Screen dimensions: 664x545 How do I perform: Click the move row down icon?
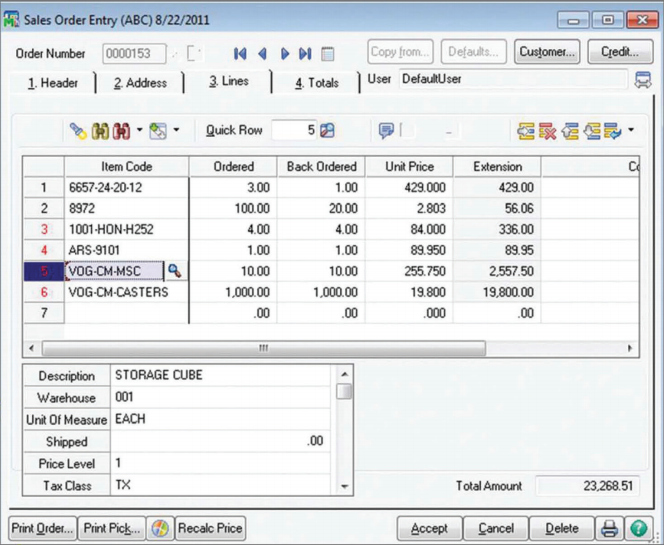(x=592, y=131)
